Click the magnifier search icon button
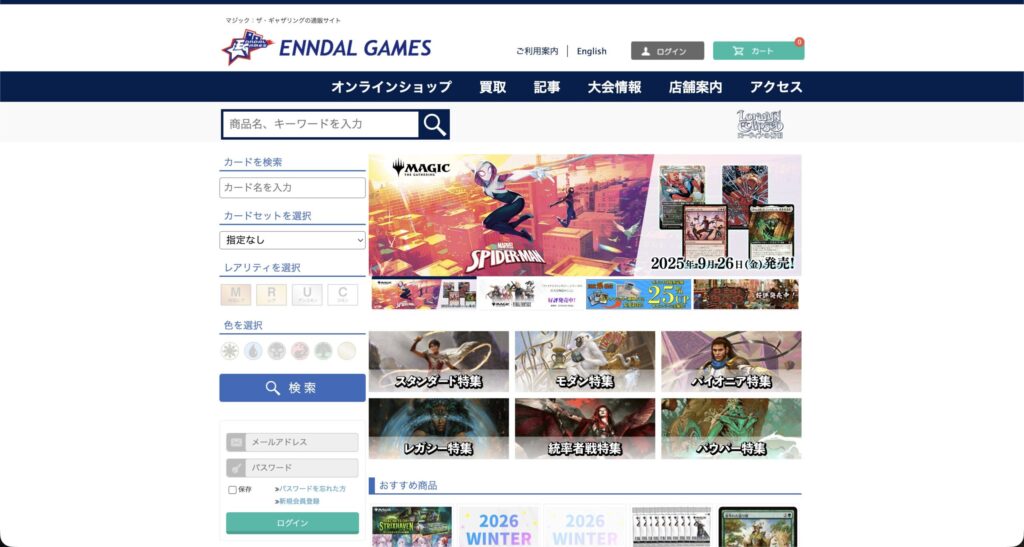 click(x=434, y=124)
